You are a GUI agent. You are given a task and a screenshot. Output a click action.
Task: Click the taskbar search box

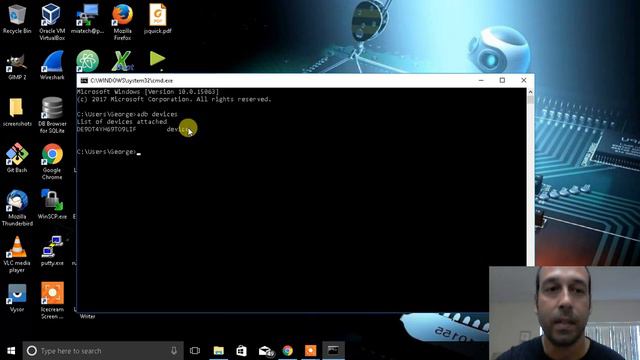tap(103, 351)
